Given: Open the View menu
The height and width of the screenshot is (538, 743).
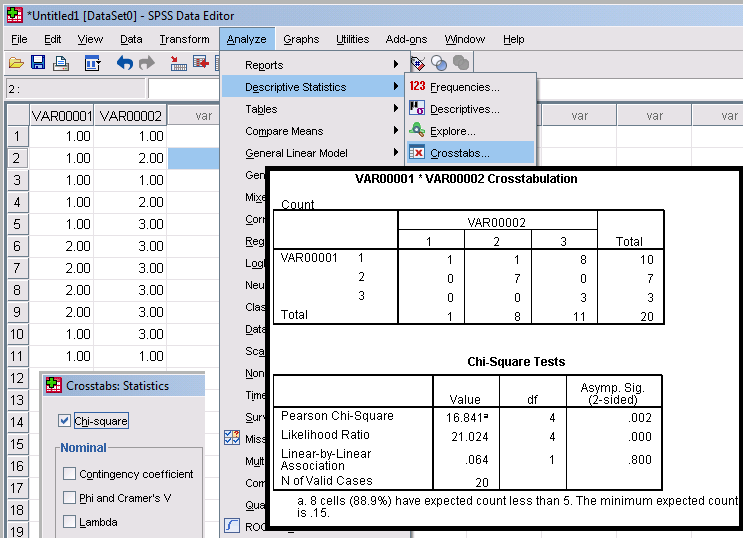Looking at the screenshot, I should pyautogui.click(x=90, y=39).
